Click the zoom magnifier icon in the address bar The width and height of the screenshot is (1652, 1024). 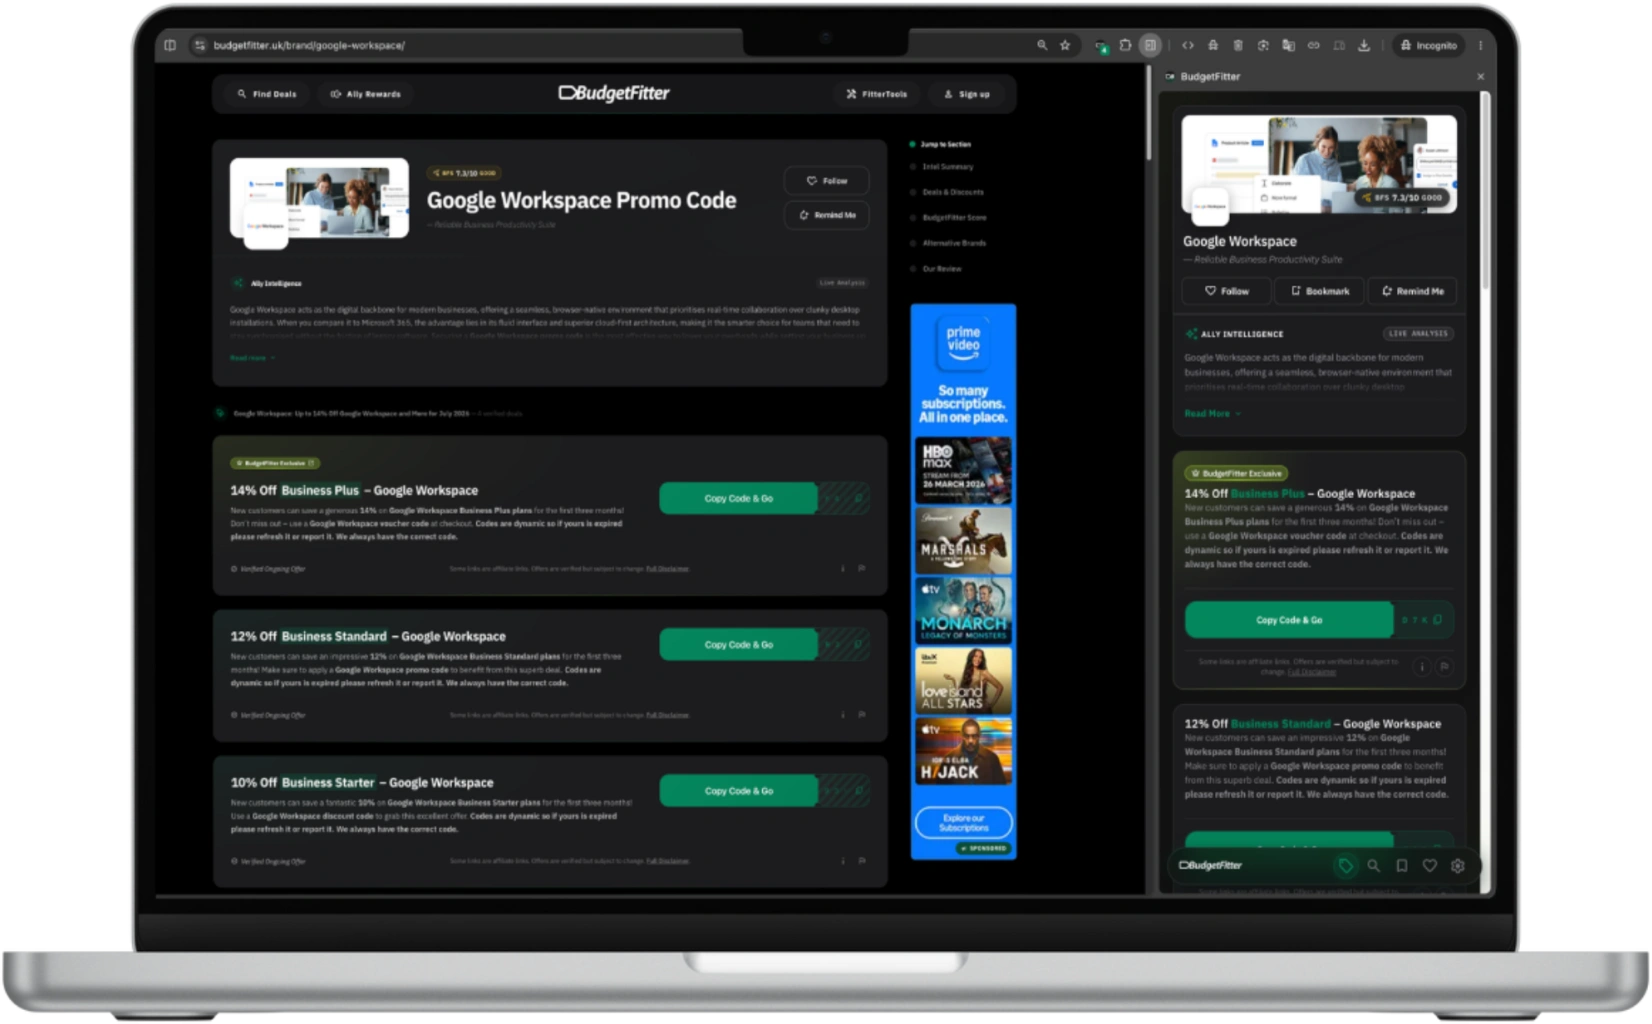[1042, 45]
